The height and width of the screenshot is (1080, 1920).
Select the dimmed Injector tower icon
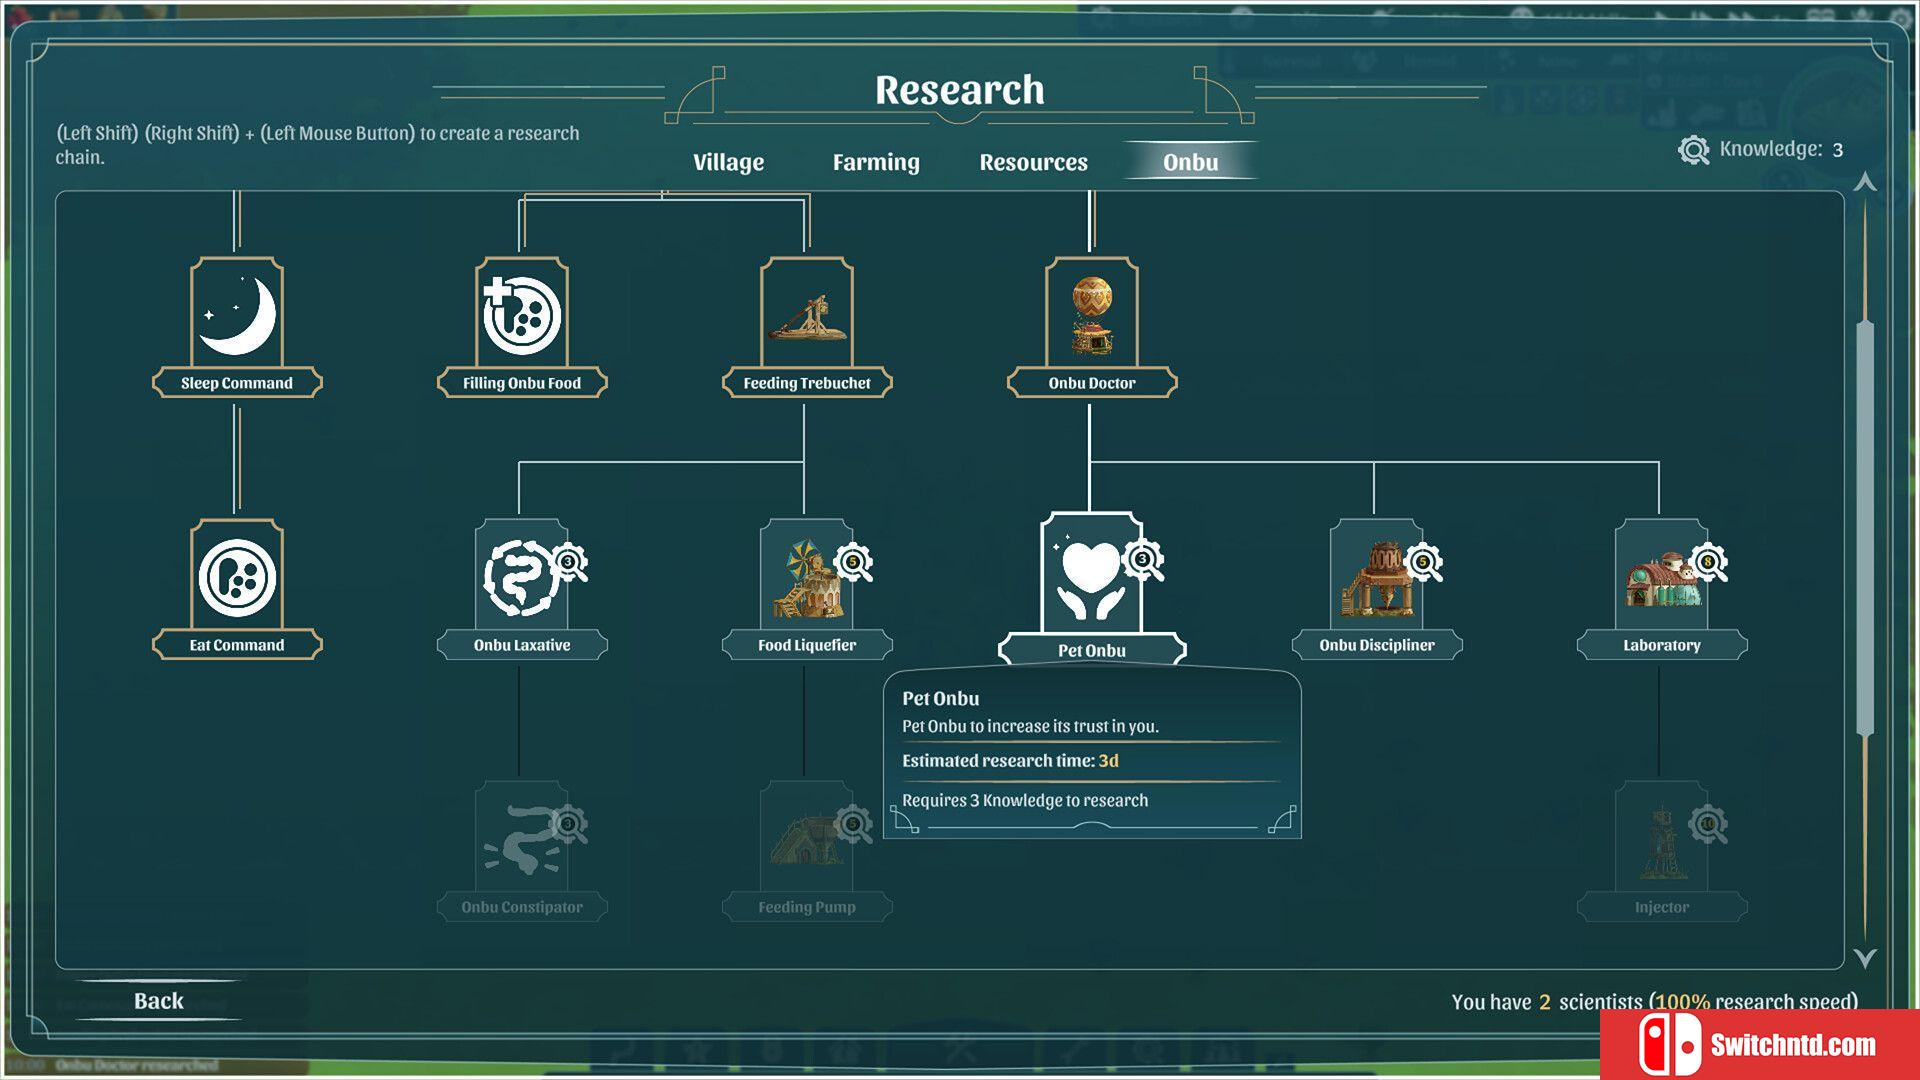click(1662, 840)
